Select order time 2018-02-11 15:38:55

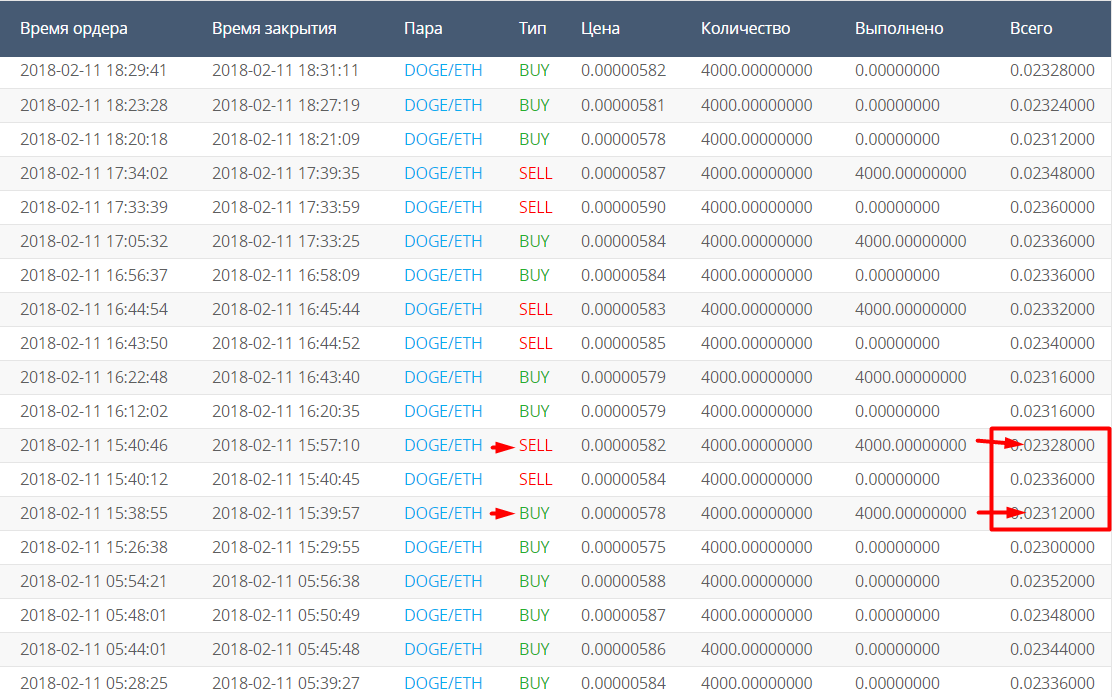point(93,514)
